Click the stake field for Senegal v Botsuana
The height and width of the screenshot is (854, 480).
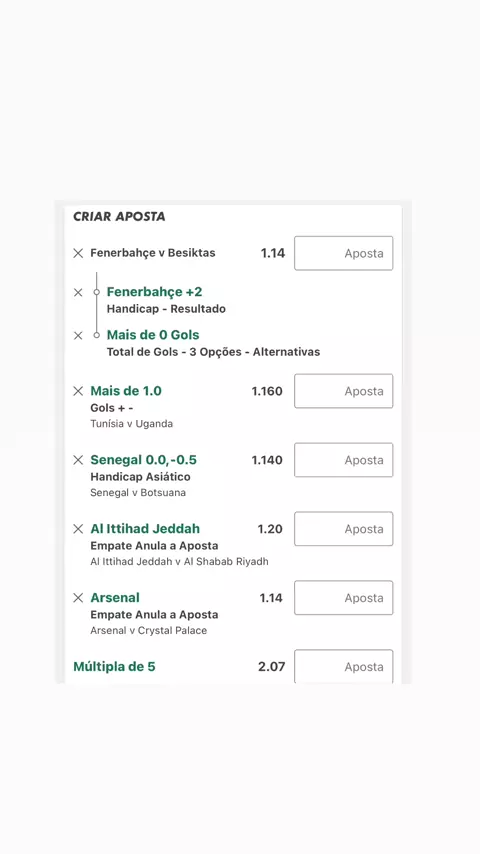pos(344,460)
